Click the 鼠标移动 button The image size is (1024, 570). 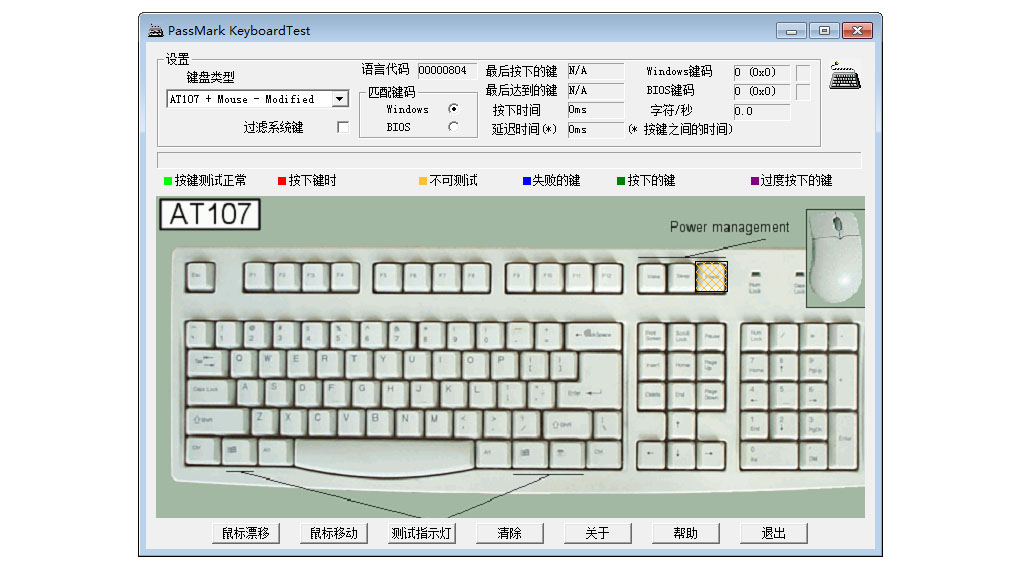[x=334, y=533]
